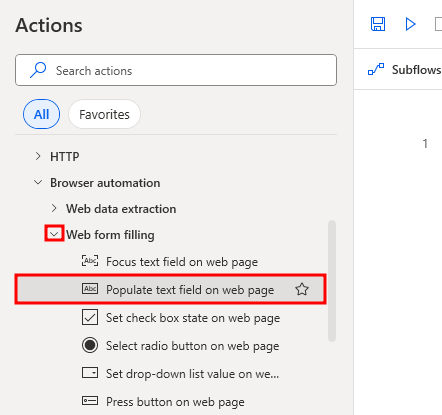
Task: Select line number 1 in the workspace
Action: (x=425, y=144)
